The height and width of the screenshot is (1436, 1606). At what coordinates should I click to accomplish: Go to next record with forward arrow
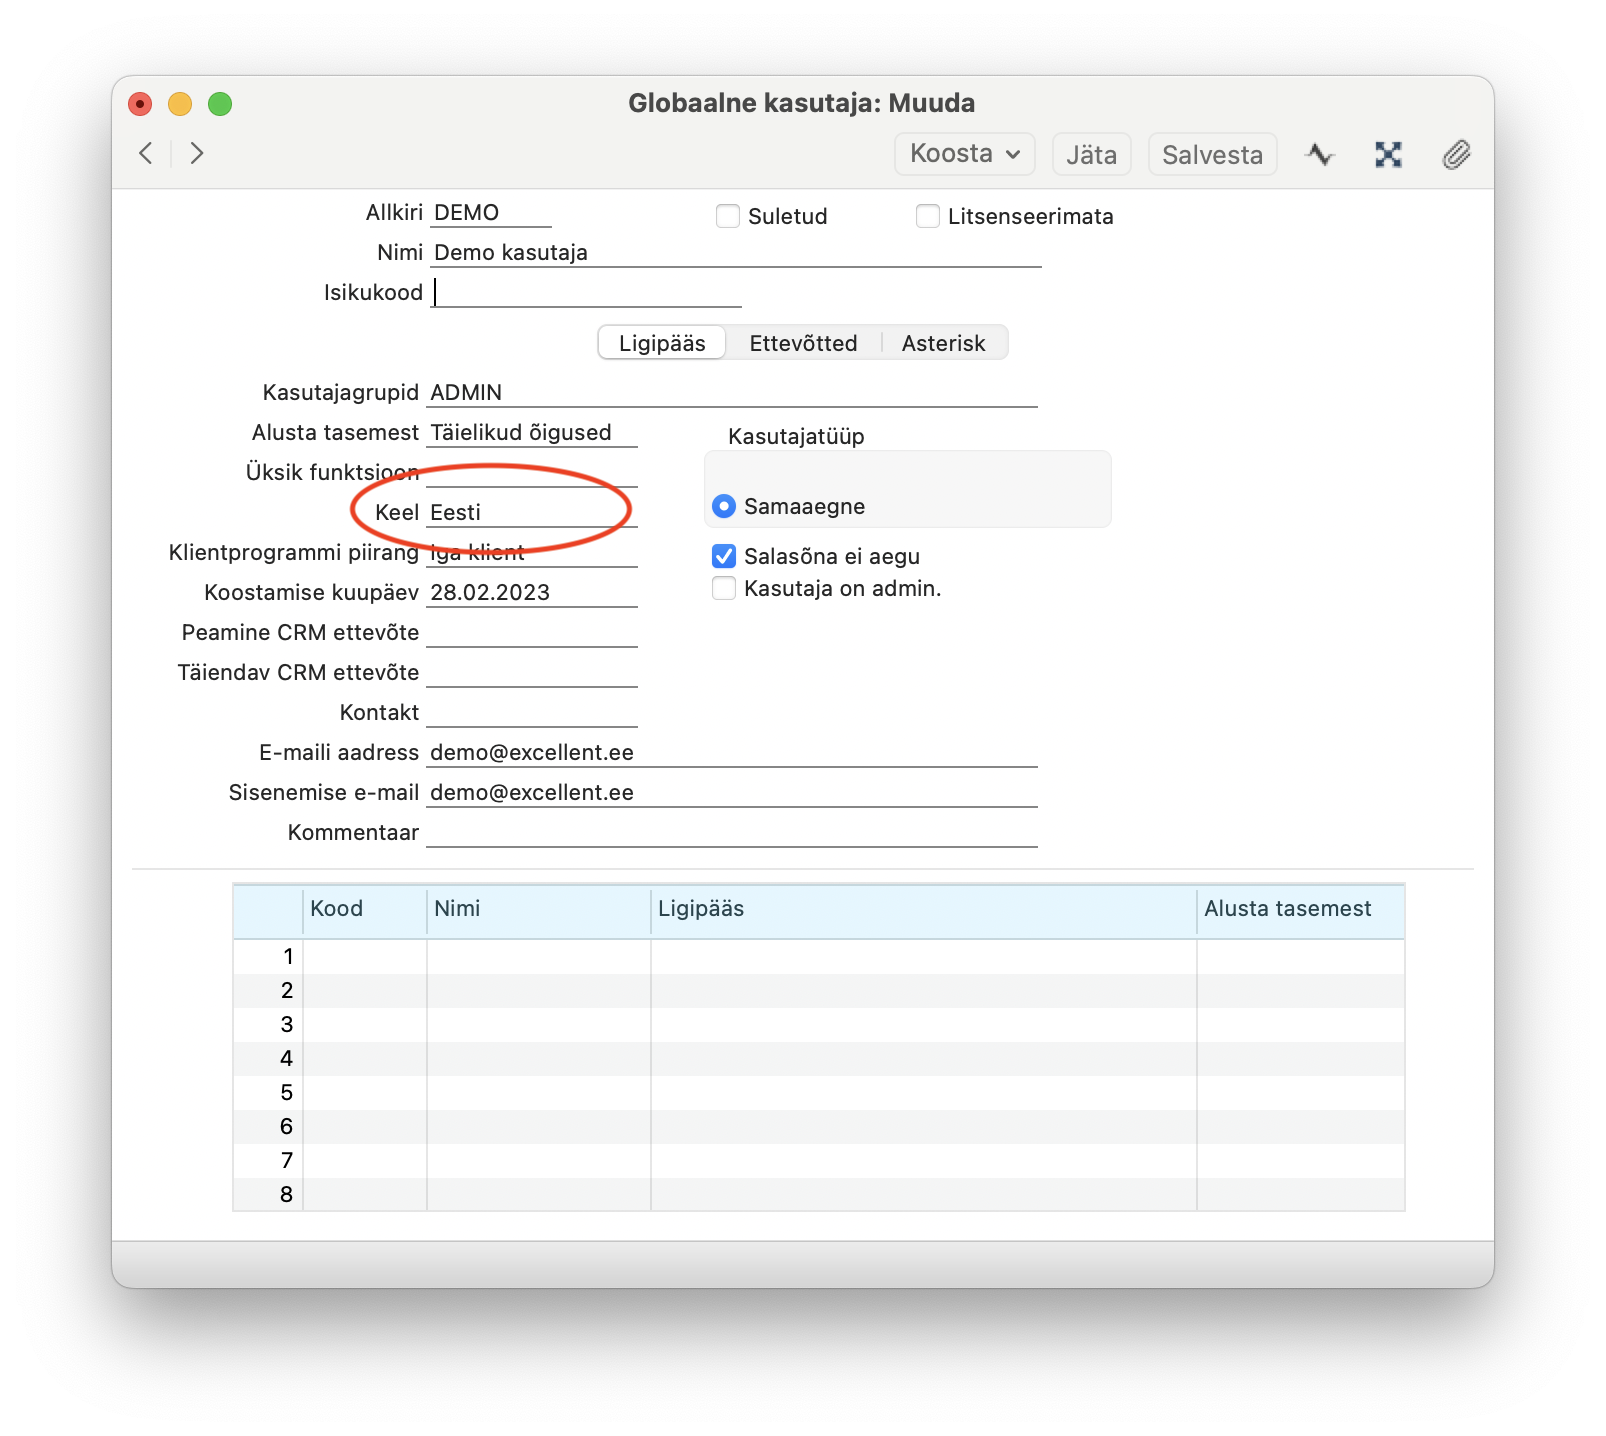click(x=197, y=153)
